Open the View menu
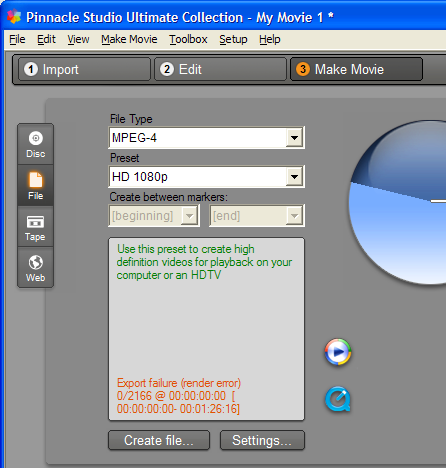Screen dimensions: 446x468 [x=78, y=39]
